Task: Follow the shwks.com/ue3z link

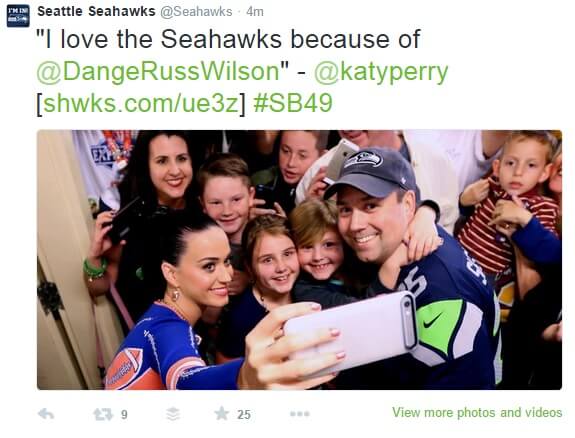Action: pos(141,103)
